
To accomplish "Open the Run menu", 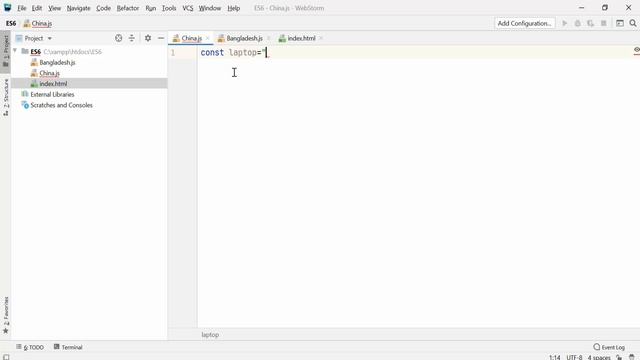I will tap(151, 8).
